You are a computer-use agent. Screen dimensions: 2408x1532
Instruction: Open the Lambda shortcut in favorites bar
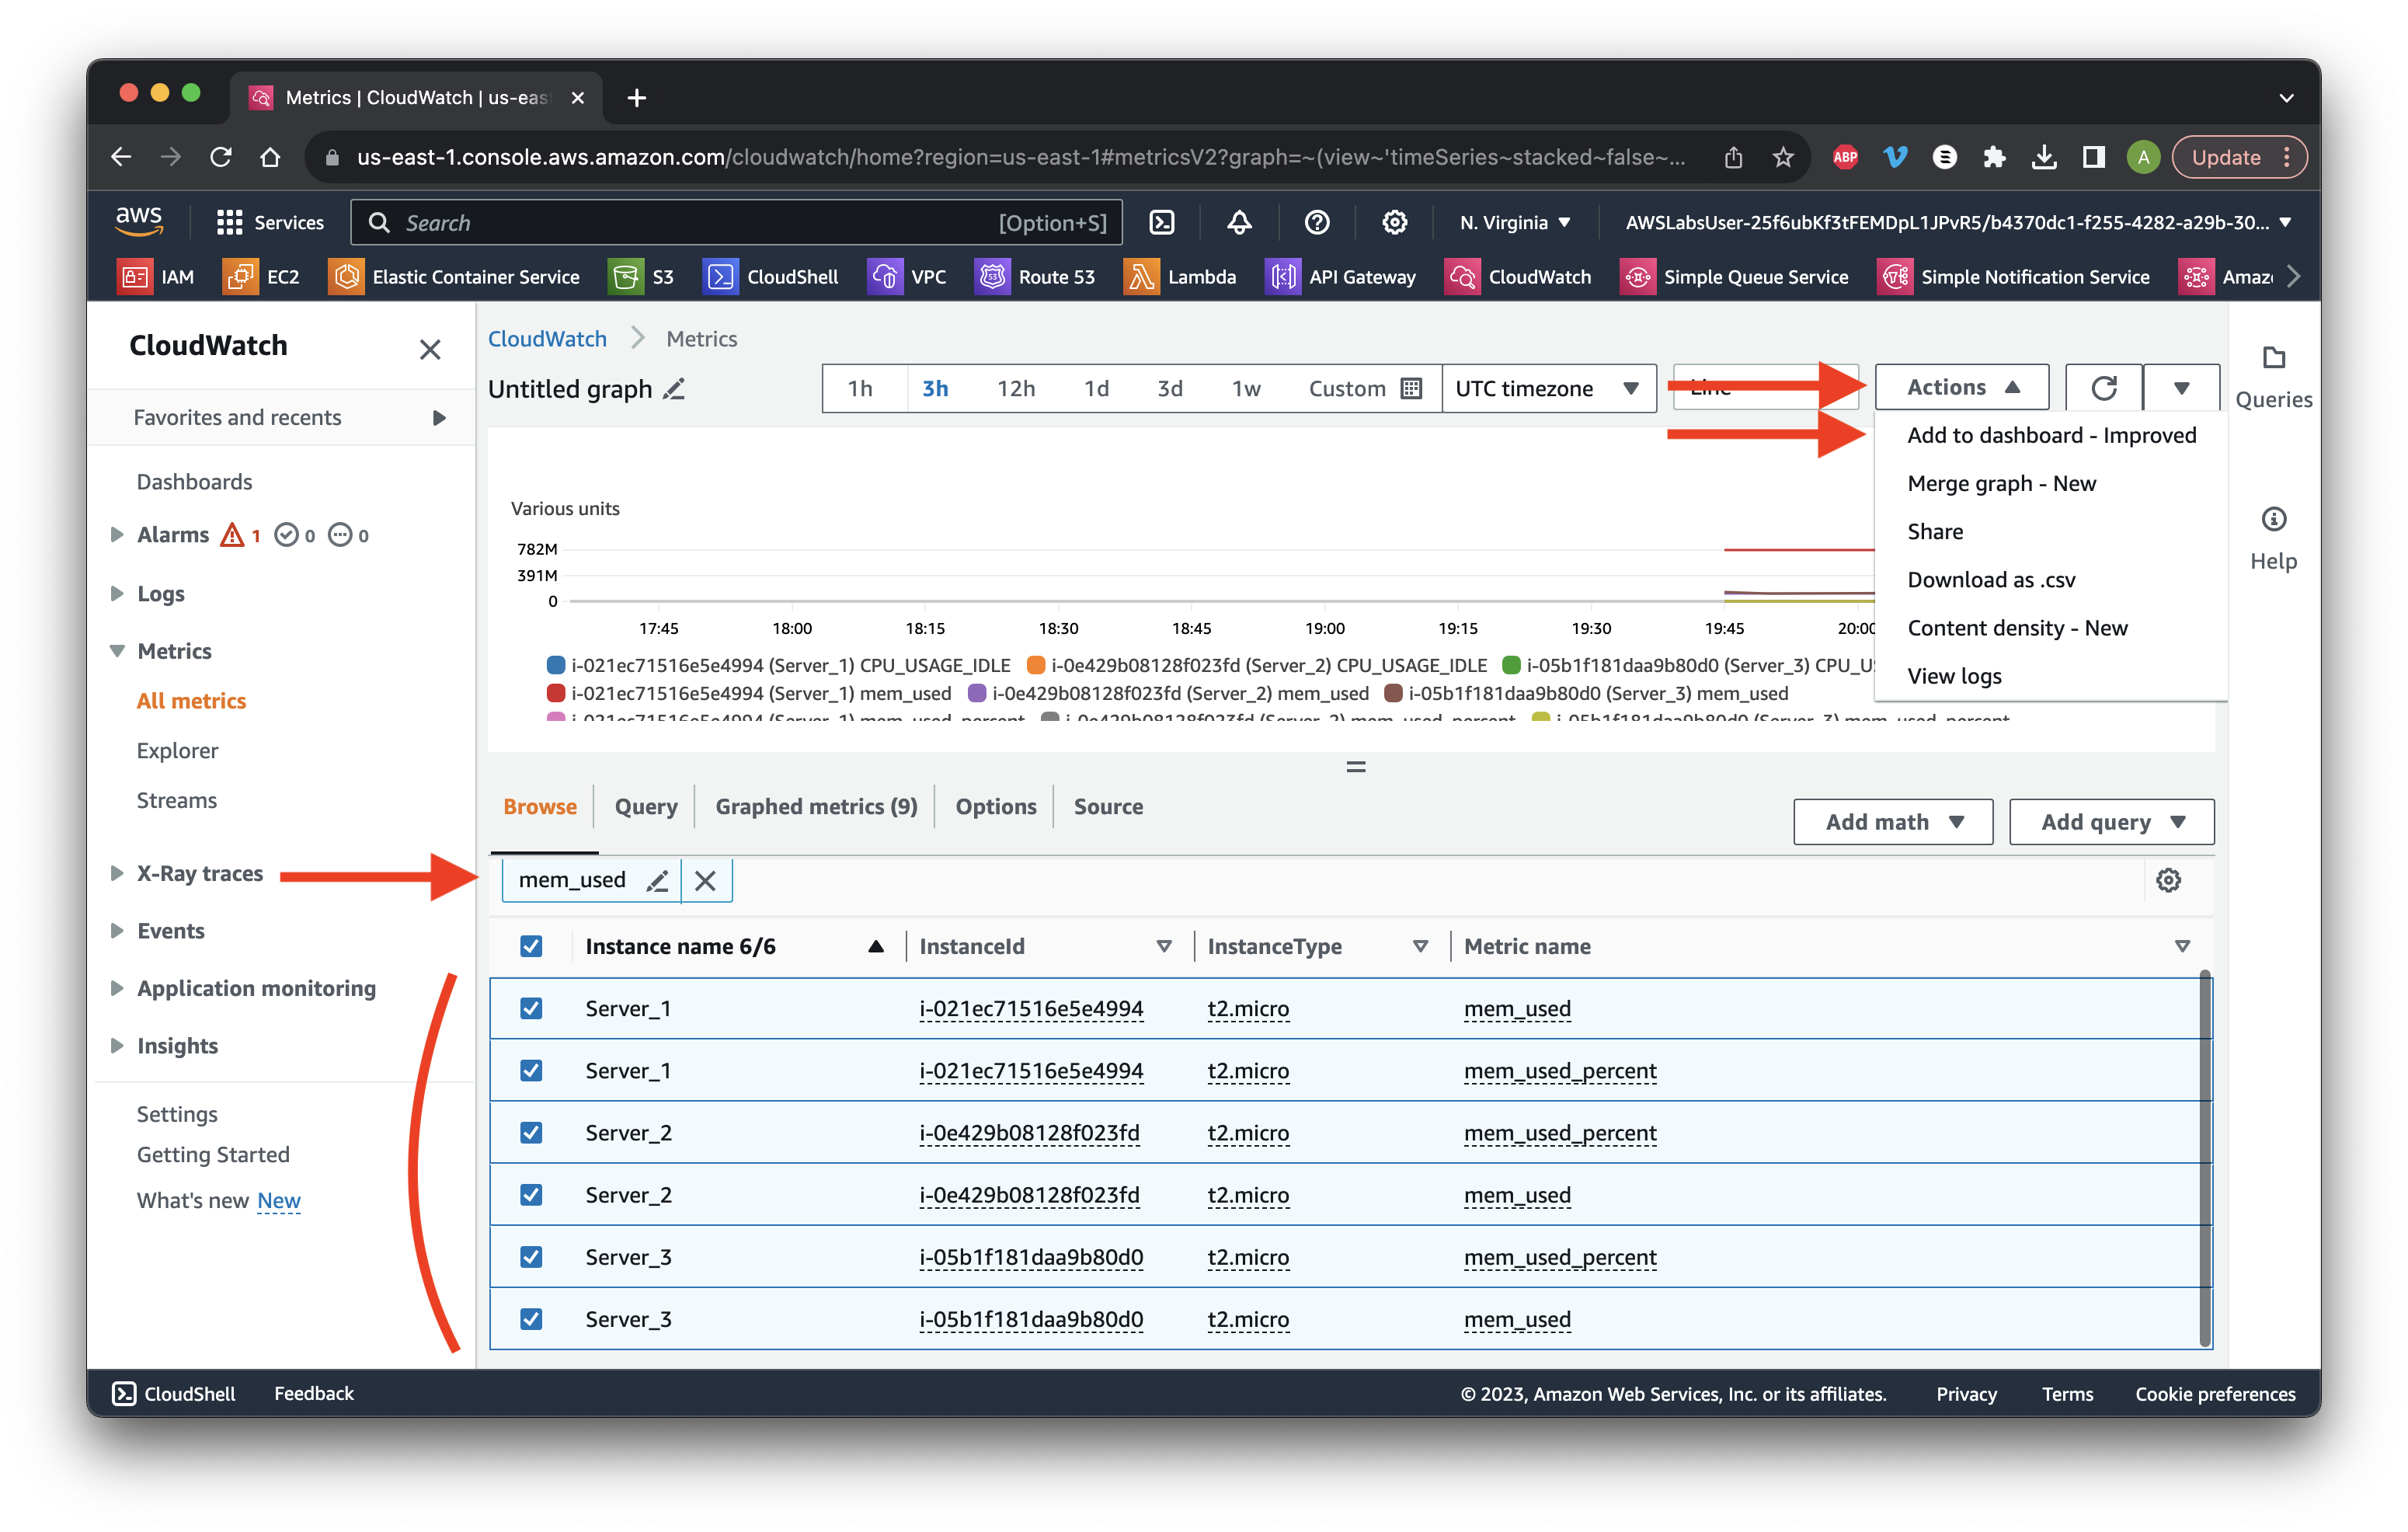(x=1180, y=277)
